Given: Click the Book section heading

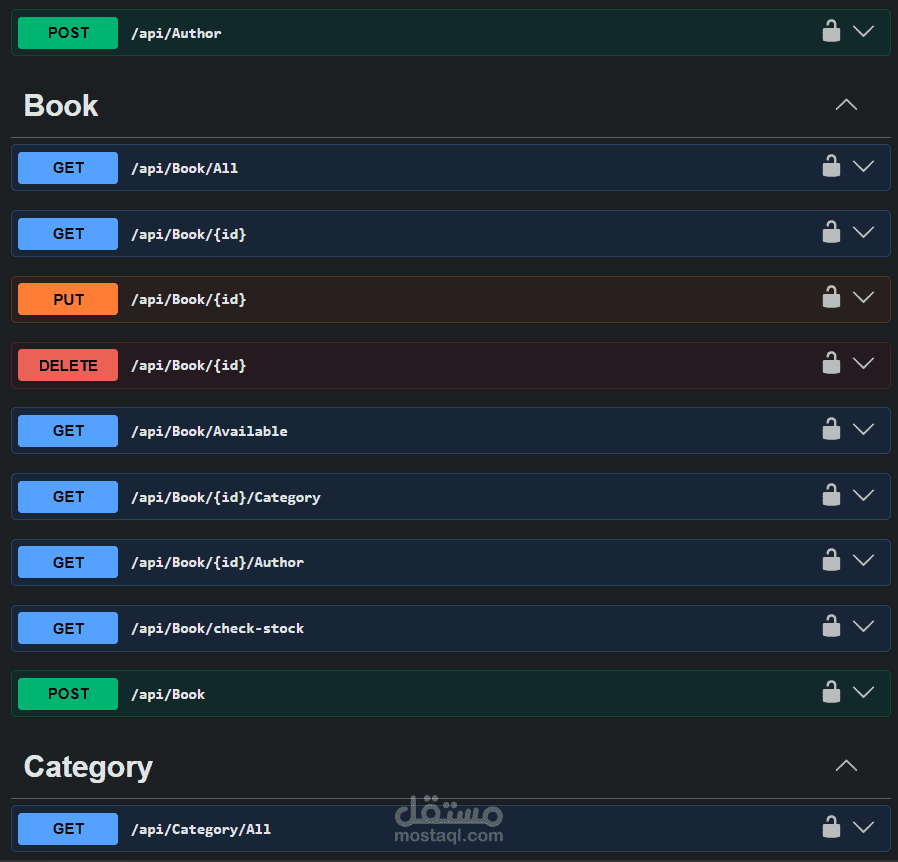Looking at the screenshot, I should point(61,105).
